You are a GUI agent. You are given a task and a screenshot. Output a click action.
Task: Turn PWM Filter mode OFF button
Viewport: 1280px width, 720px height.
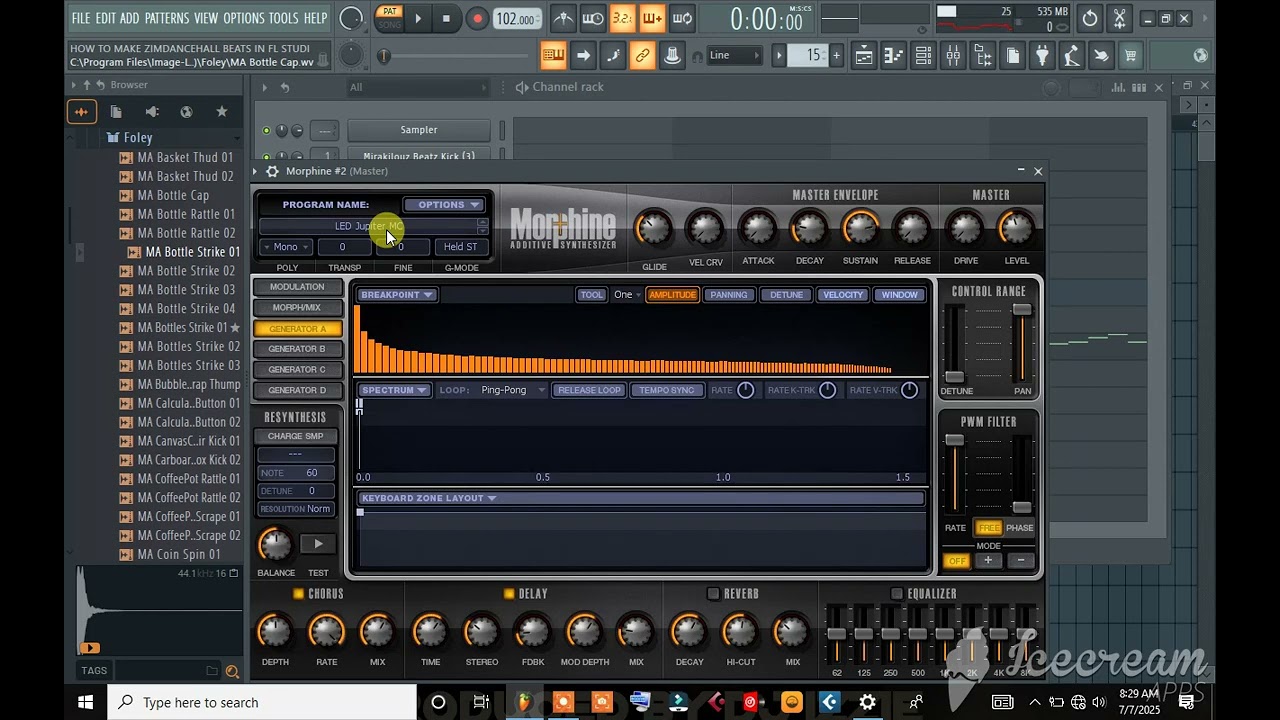(957, 561)
